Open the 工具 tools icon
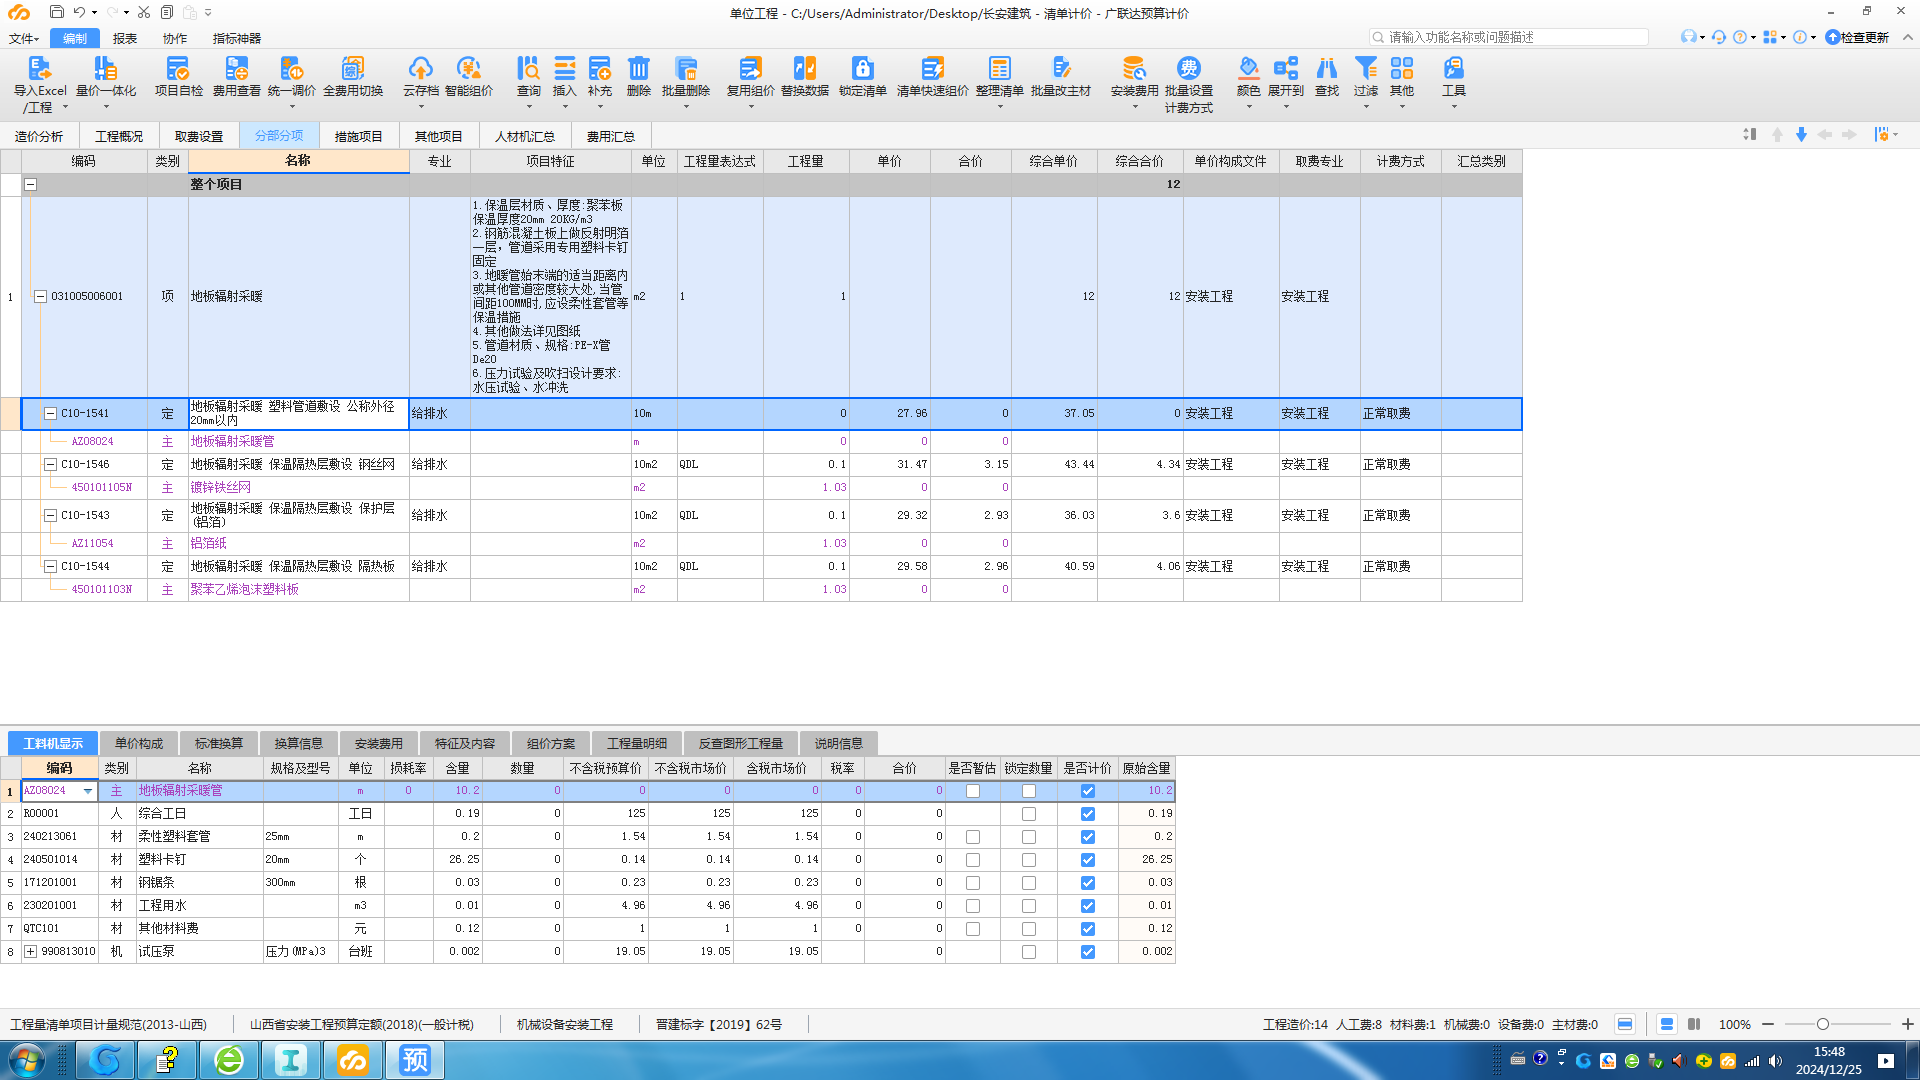 point(1453,68)
